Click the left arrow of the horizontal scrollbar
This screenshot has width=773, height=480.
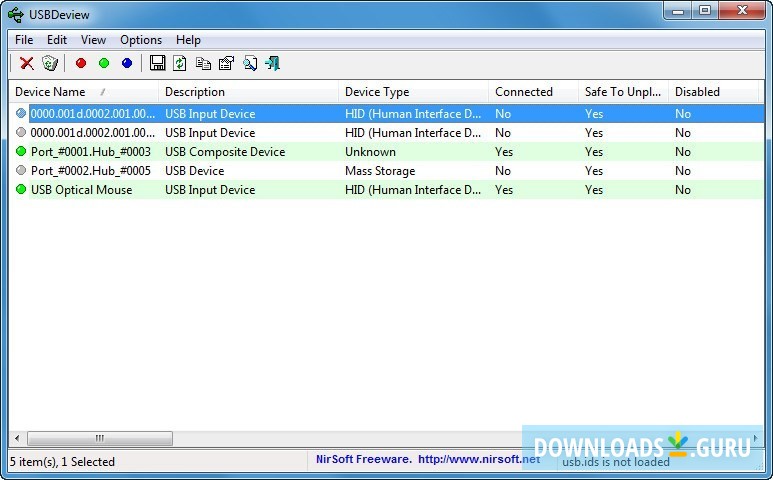[x=17, y=438]
